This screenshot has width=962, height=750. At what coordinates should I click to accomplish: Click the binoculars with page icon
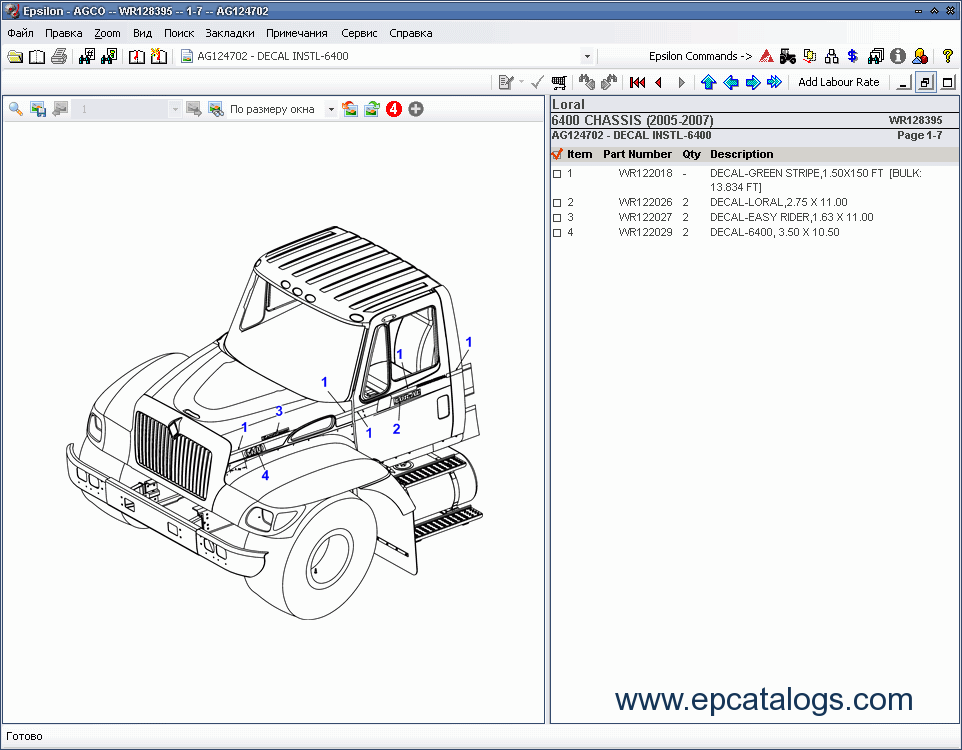click(109, 56)
